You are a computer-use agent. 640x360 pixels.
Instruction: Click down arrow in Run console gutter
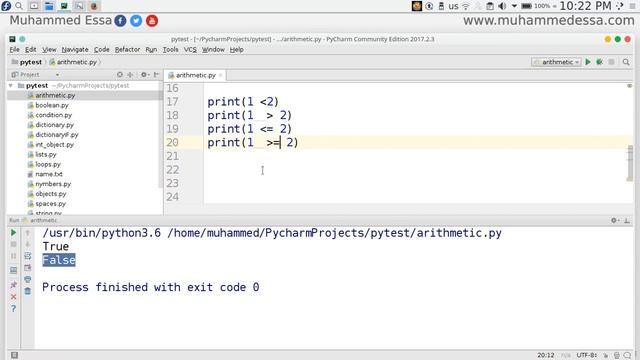pos(28,244)
